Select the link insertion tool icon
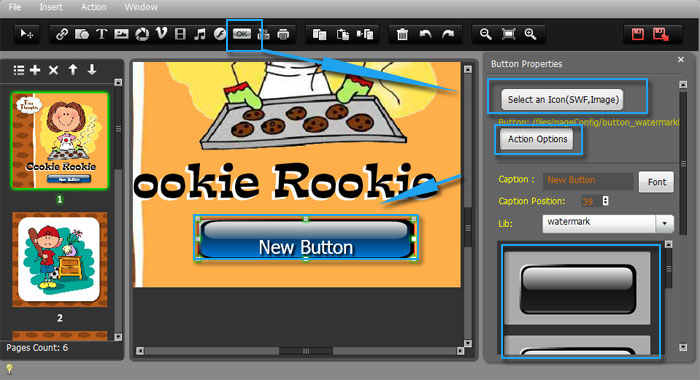The image size is (700, 380). coord(62,34)
